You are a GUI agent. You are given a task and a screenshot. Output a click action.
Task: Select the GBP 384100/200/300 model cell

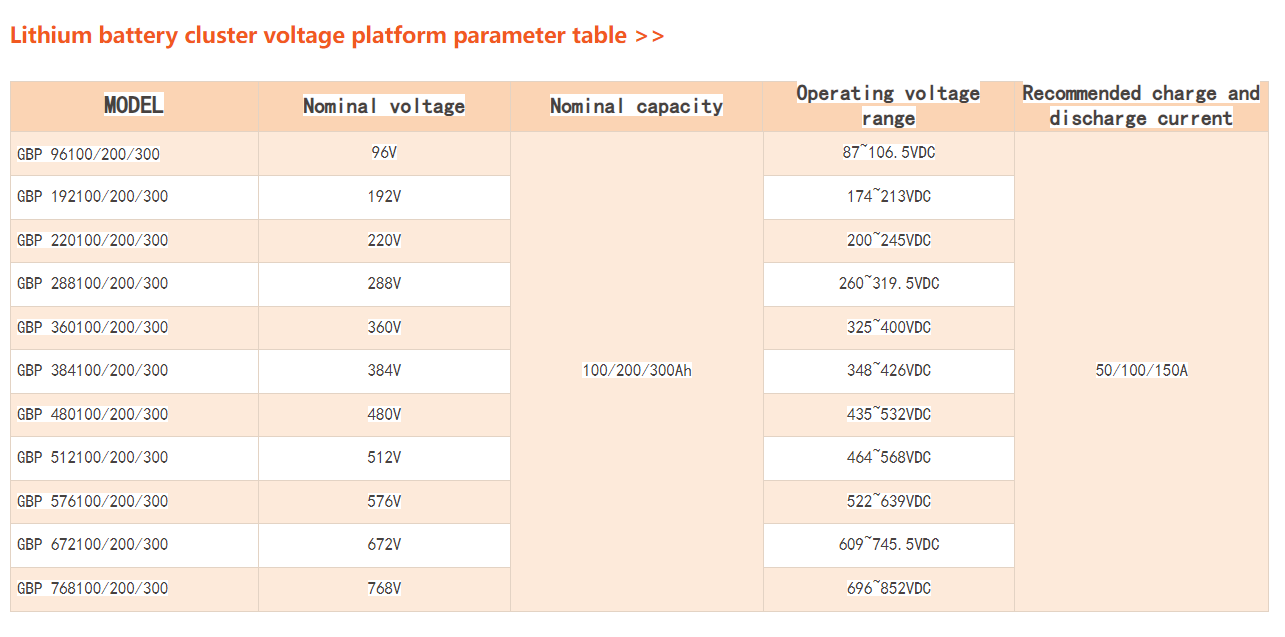[92, 371]
